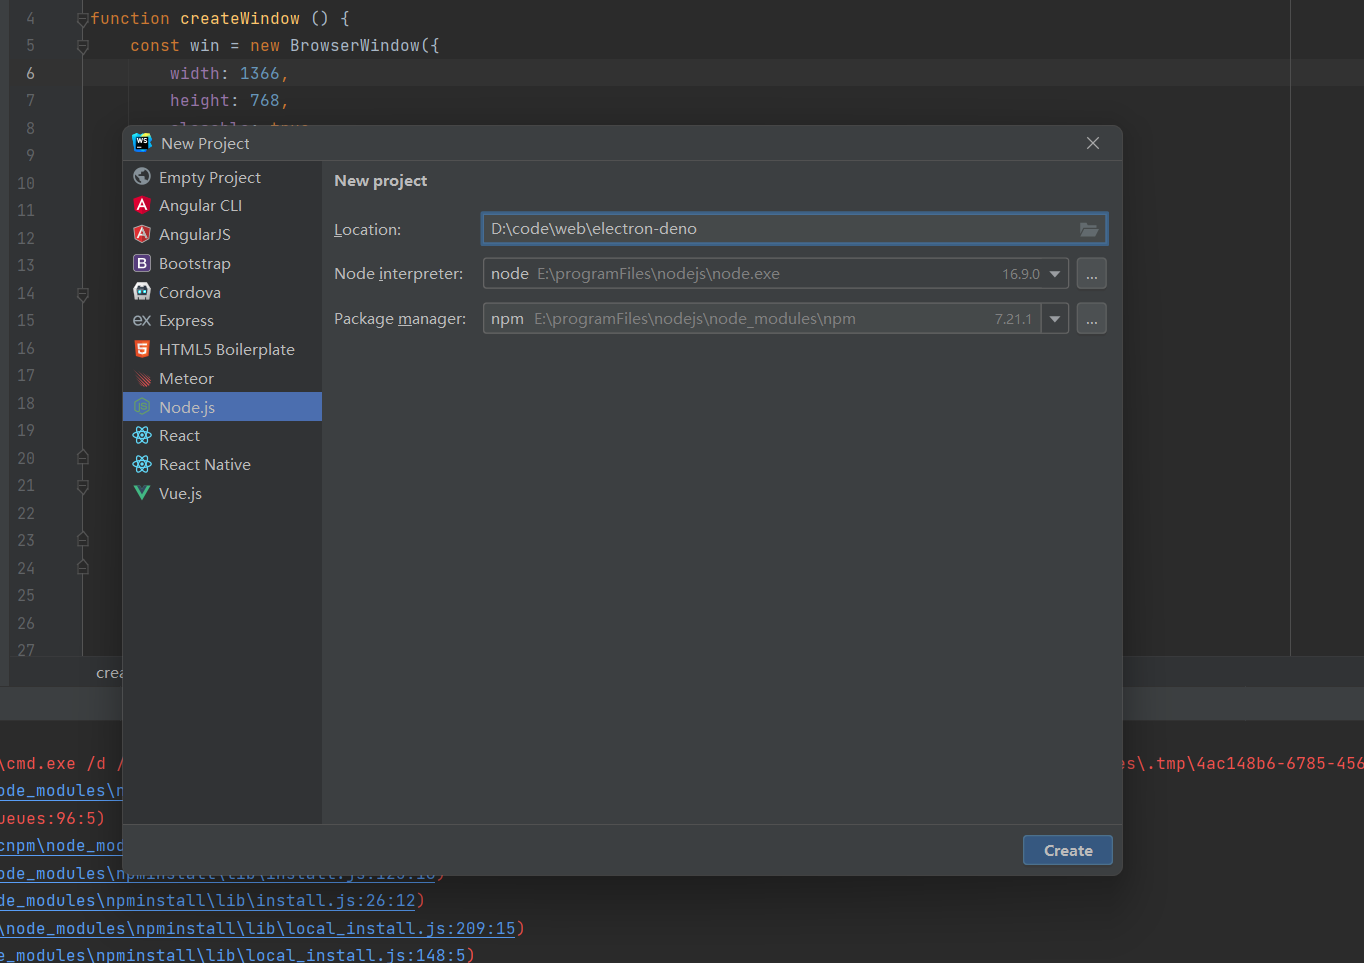The width and height of the screenshot is (1364, 963).
Task: Click the Meteor streak icon
Action: click(x=142, y=378)
